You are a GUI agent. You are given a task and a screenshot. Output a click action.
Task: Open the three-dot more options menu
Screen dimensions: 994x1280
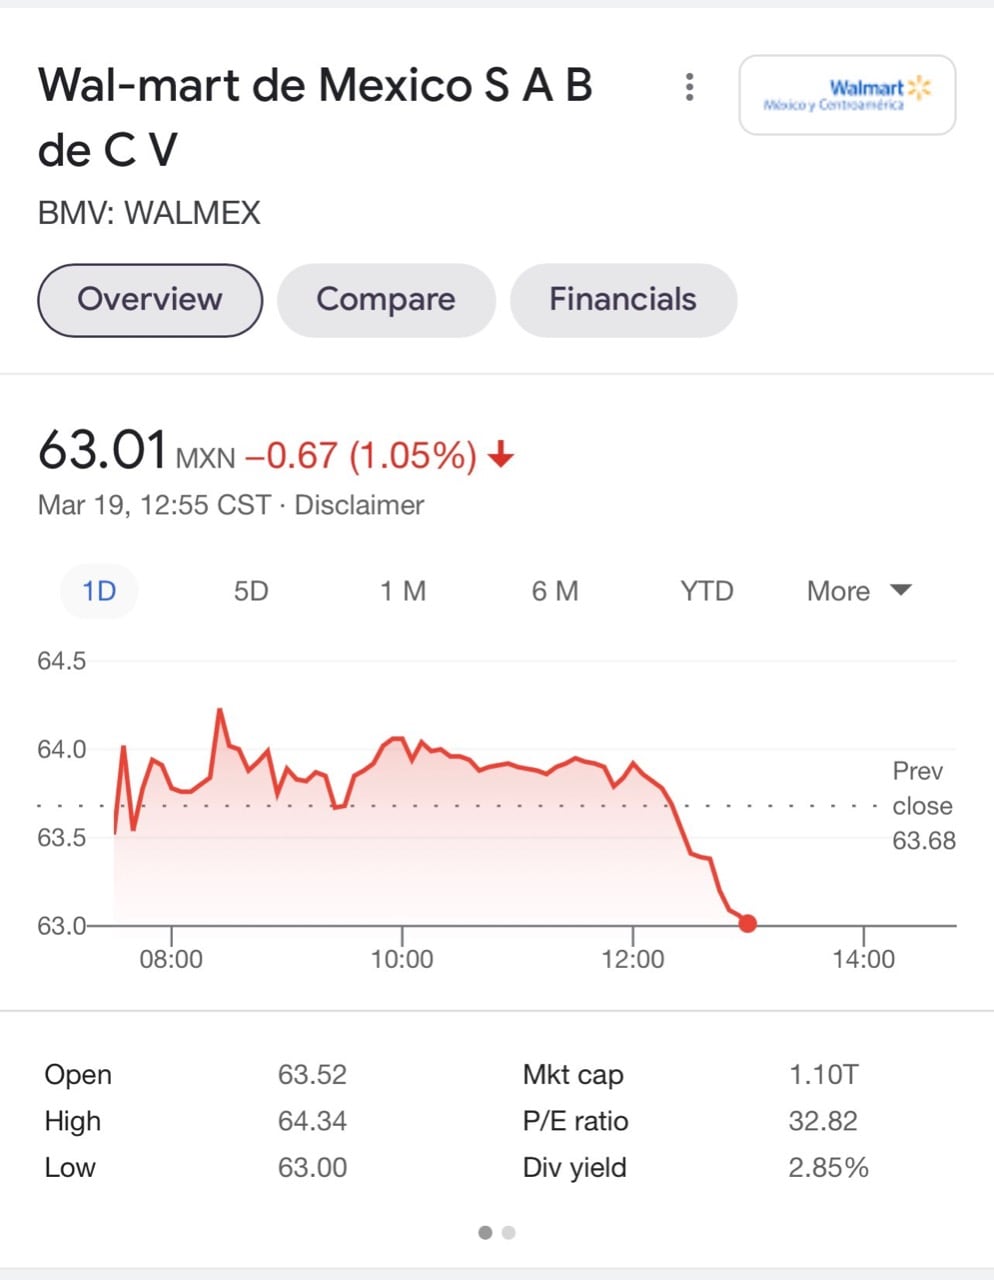(689, 87)
